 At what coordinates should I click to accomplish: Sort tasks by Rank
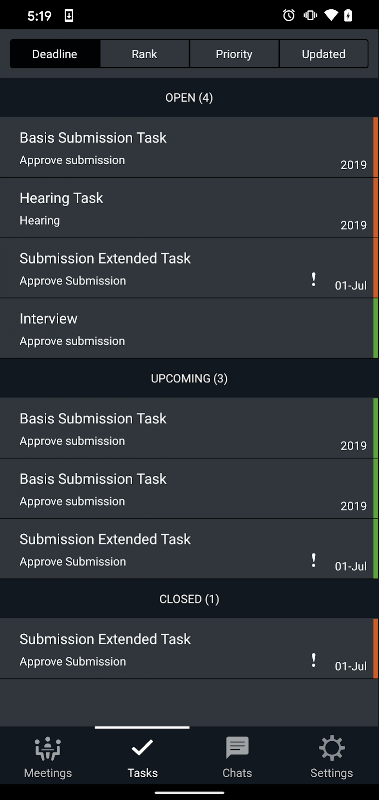coord(145,54)
